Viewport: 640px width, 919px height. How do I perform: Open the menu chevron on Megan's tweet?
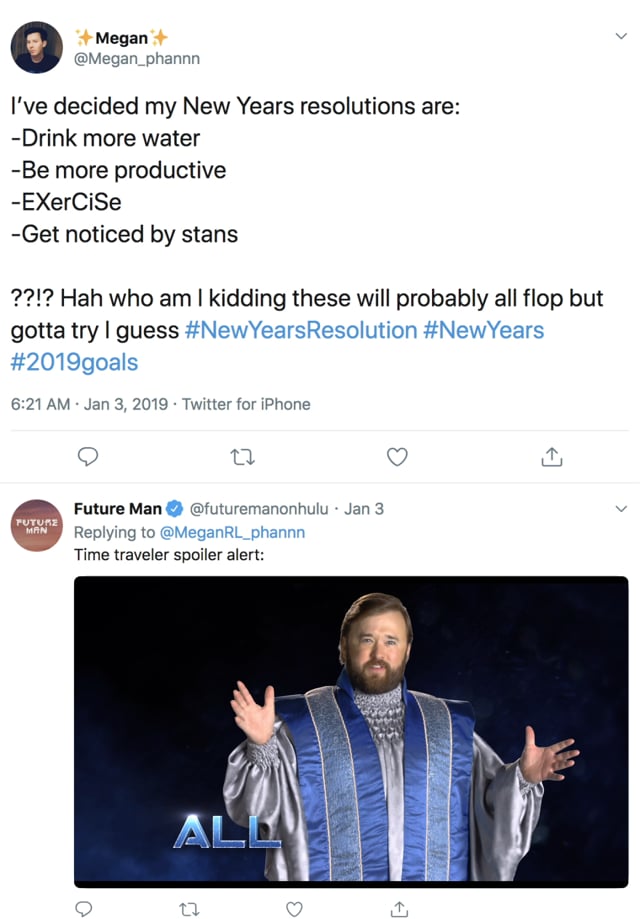pos(620,37)
